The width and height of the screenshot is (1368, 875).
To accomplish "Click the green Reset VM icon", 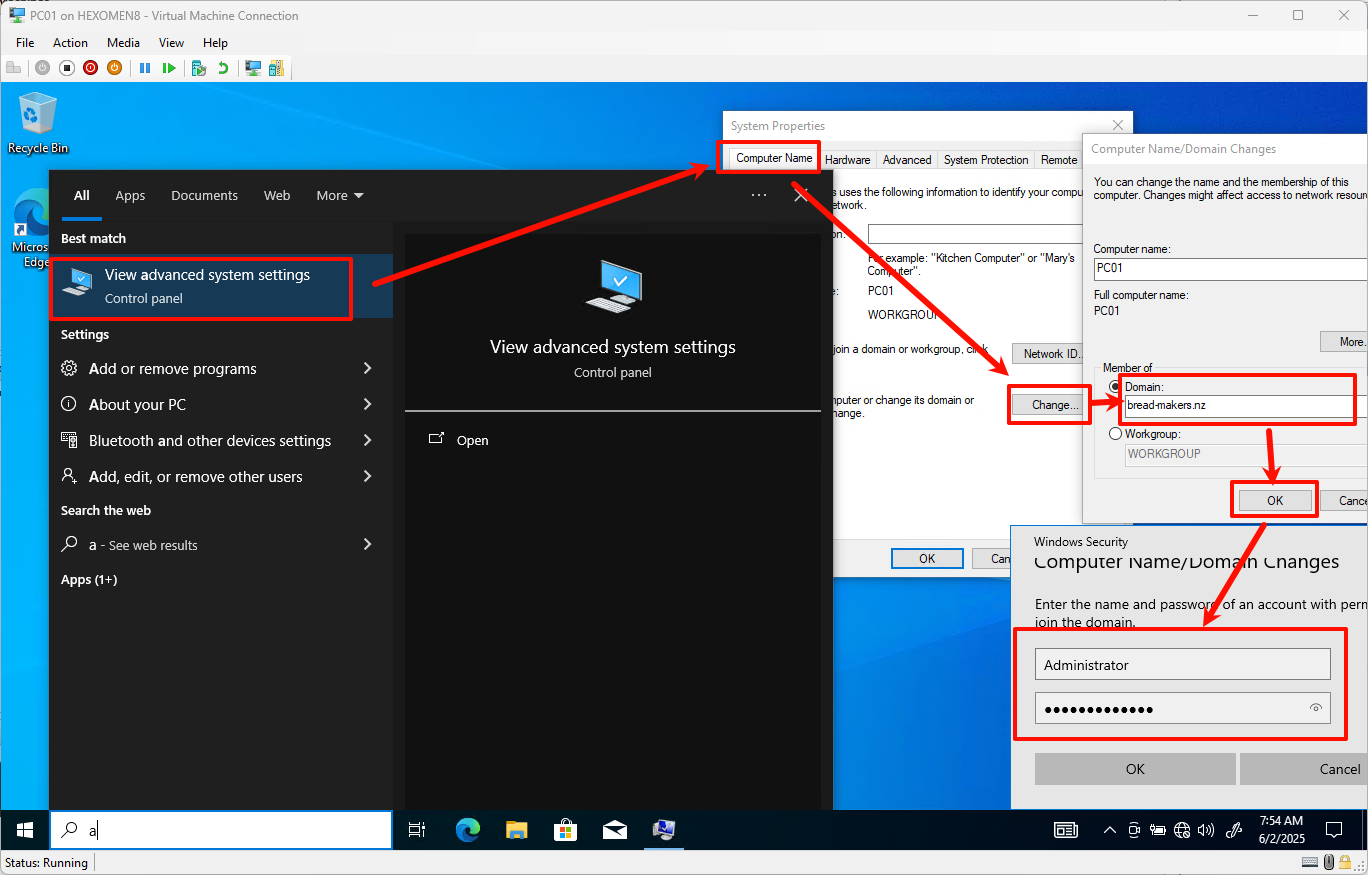I will (x=169, y=68).
